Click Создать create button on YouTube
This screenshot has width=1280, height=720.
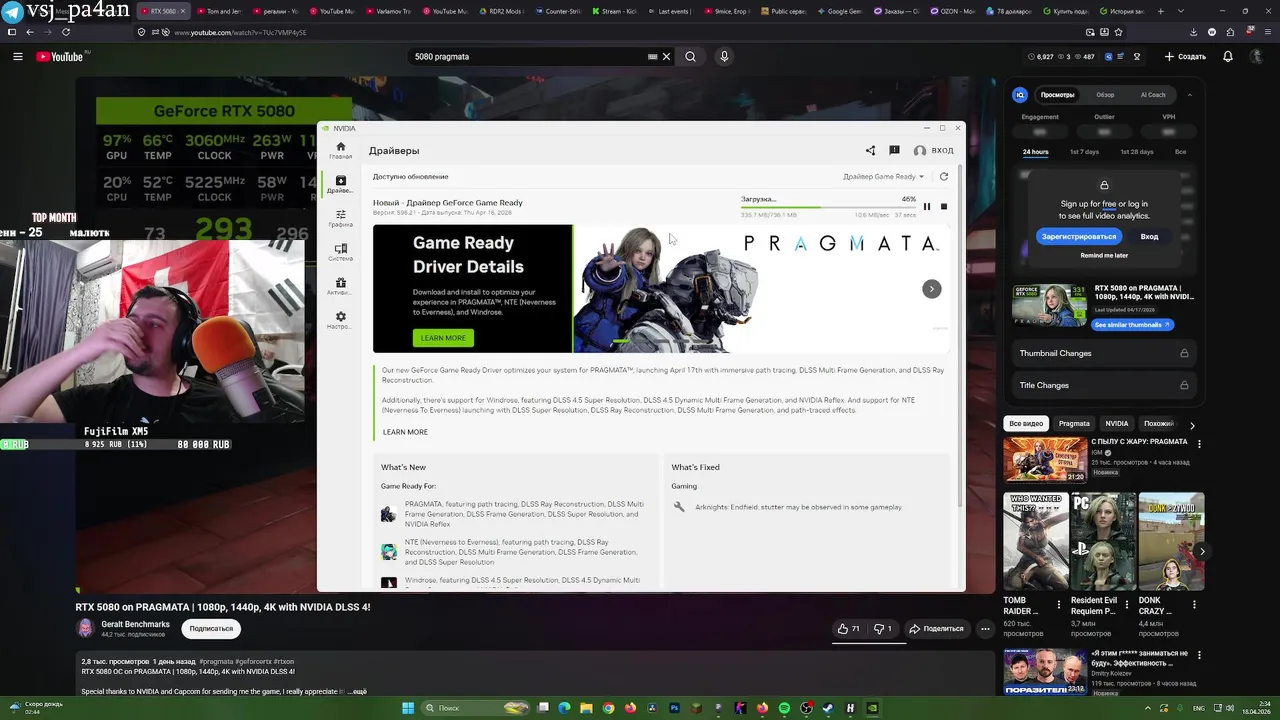1186,57
